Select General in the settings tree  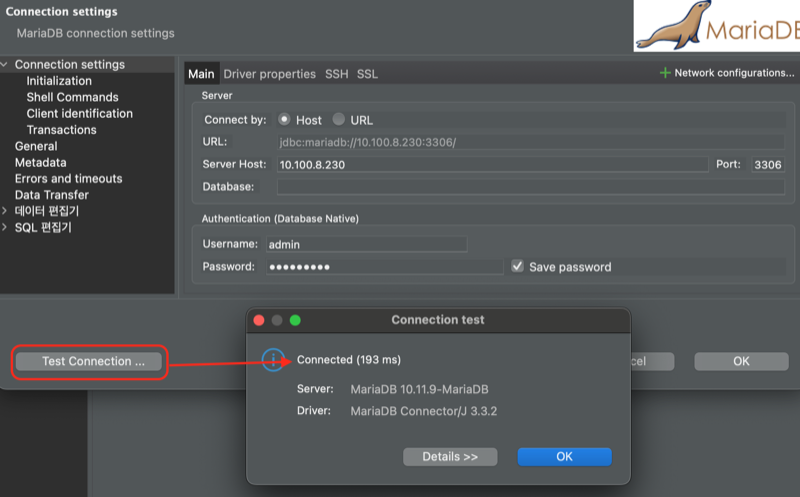coord(36,146)
